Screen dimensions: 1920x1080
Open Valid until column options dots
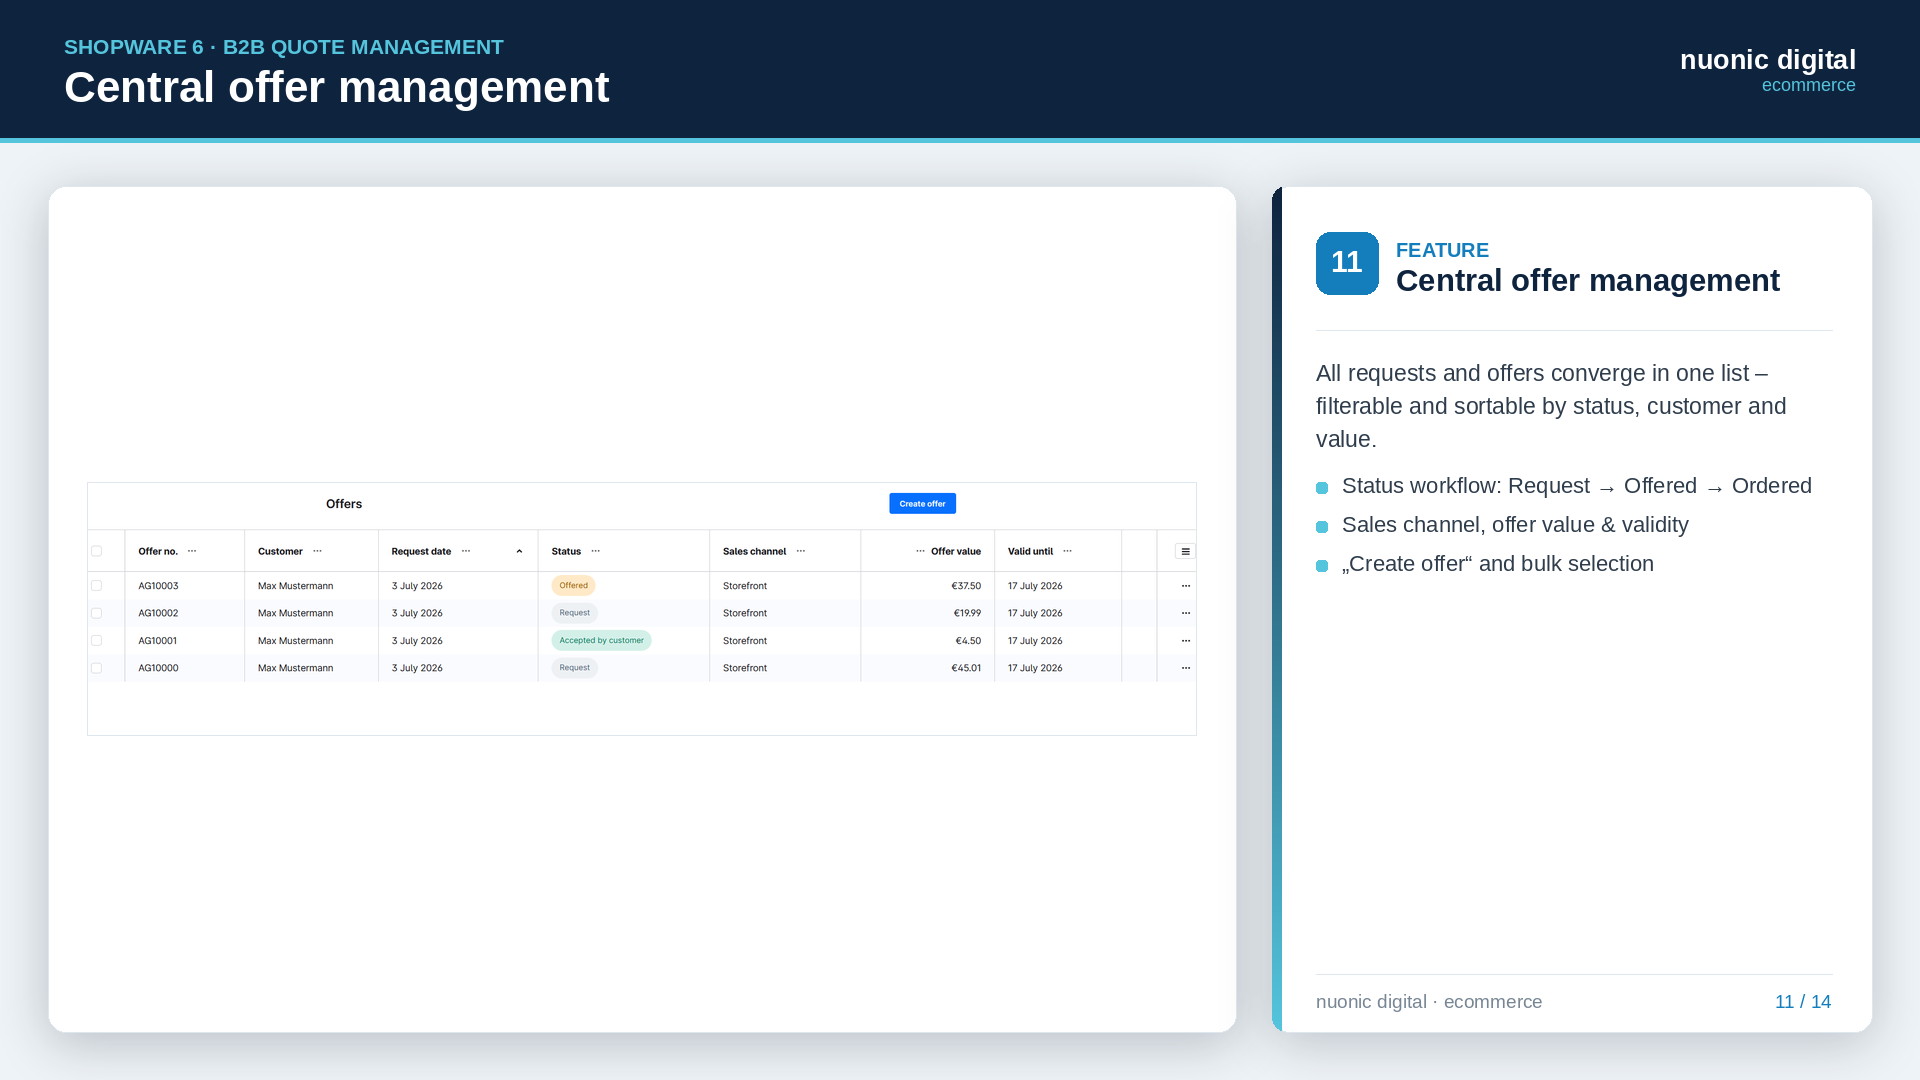click(x=1067, y=551)
